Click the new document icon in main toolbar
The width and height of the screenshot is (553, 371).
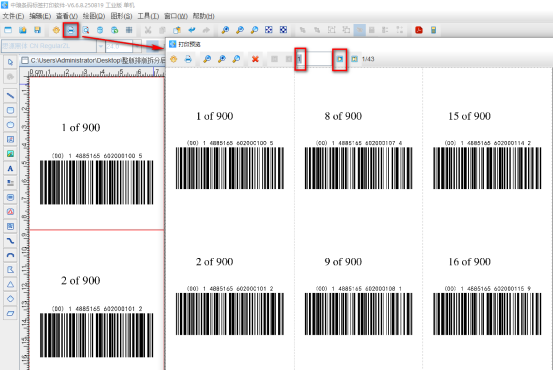pyautogui.click(x=8, y=30)
